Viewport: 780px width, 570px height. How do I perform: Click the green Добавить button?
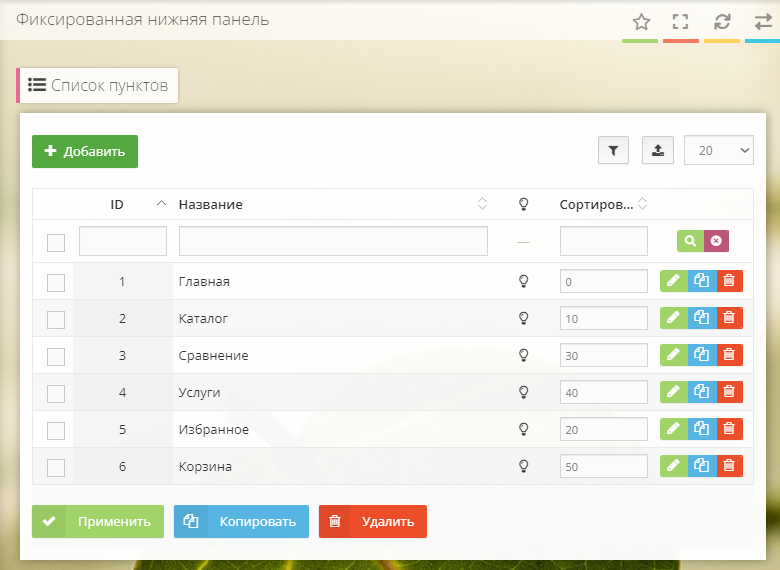coord(85,152)
